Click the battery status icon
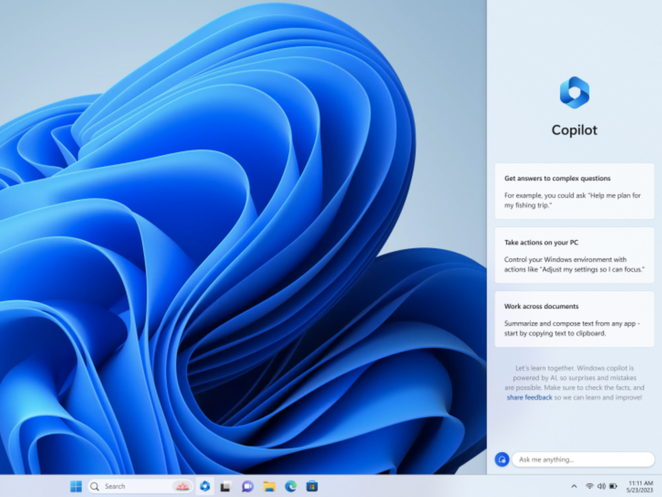 coord(614,486)
